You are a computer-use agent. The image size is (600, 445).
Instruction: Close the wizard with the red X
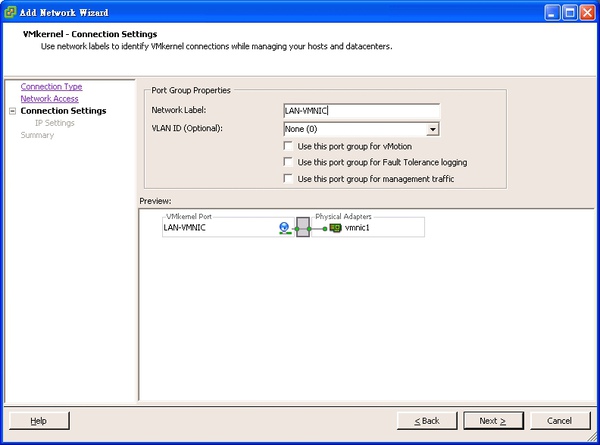click(587, 13)
